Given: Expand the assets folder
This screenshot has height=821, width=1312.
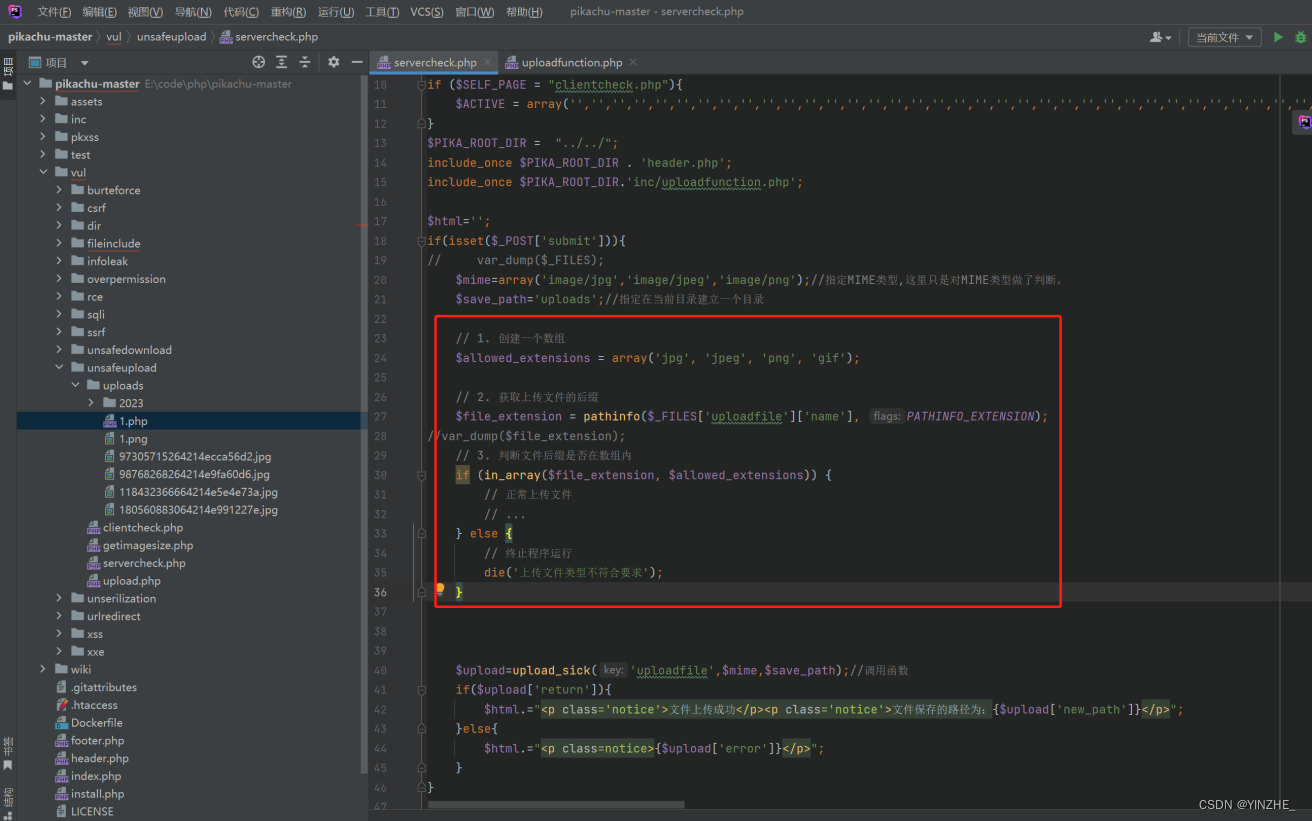Looking at the screenshot, I should coord(43,101).
